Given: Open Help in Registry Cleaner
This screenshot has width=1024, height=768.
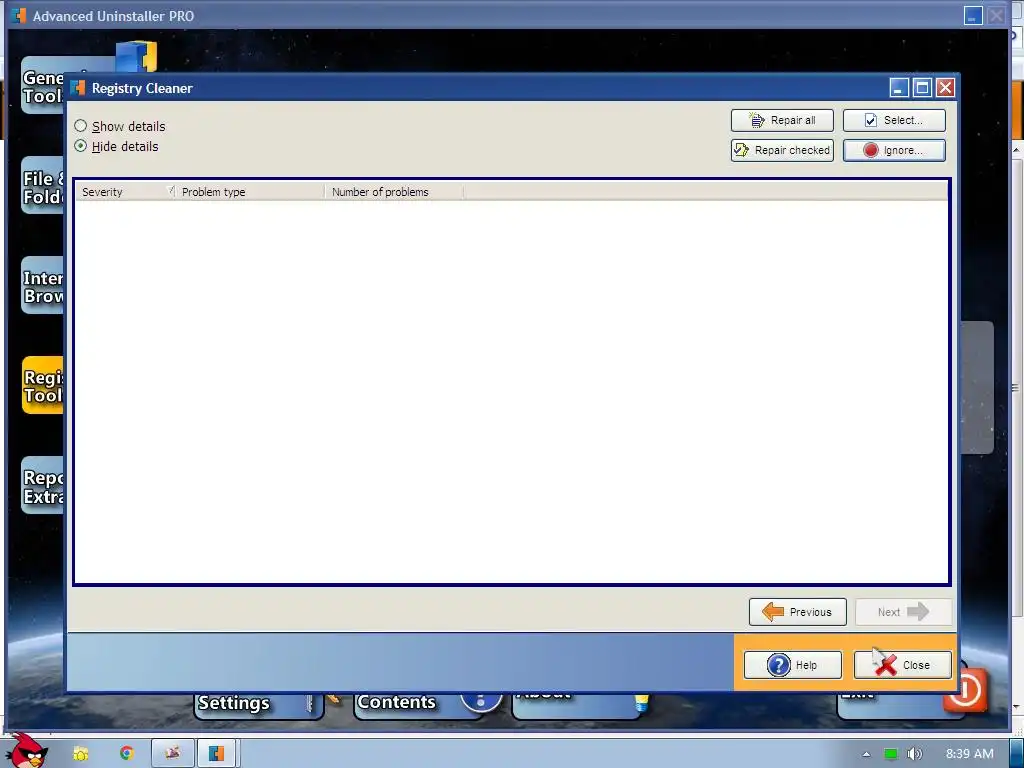Looking at the screenshot, I should pyautogui.click(x=792, y=665).
